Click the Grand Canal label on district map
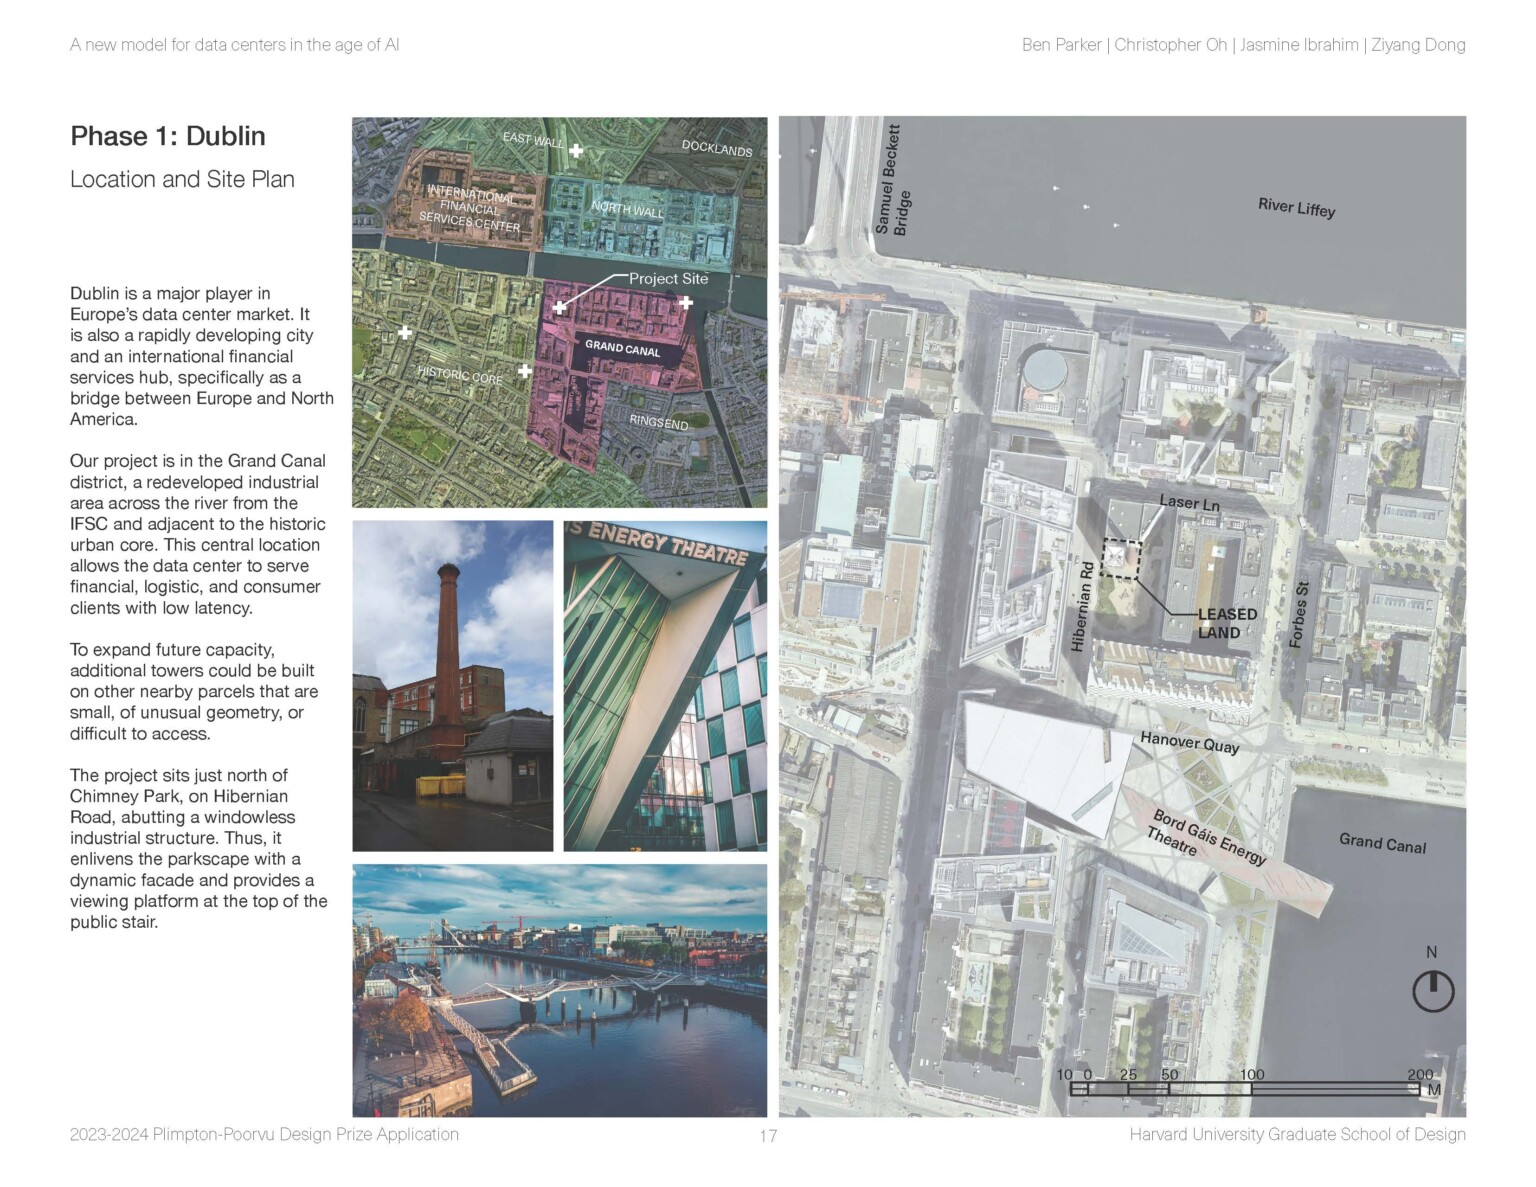The height and width of the screenshot is (1187, 1536). click(622, 348)
